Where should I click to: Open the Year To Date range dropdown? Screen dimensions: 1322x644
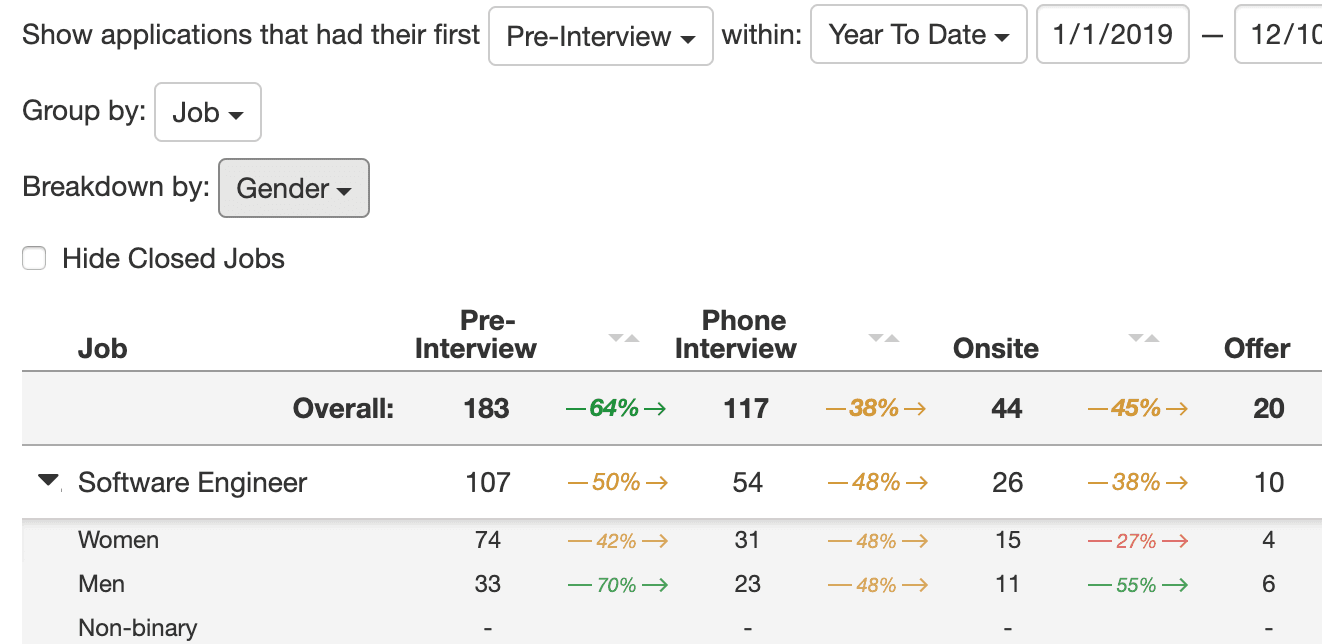tap(918, 36)
